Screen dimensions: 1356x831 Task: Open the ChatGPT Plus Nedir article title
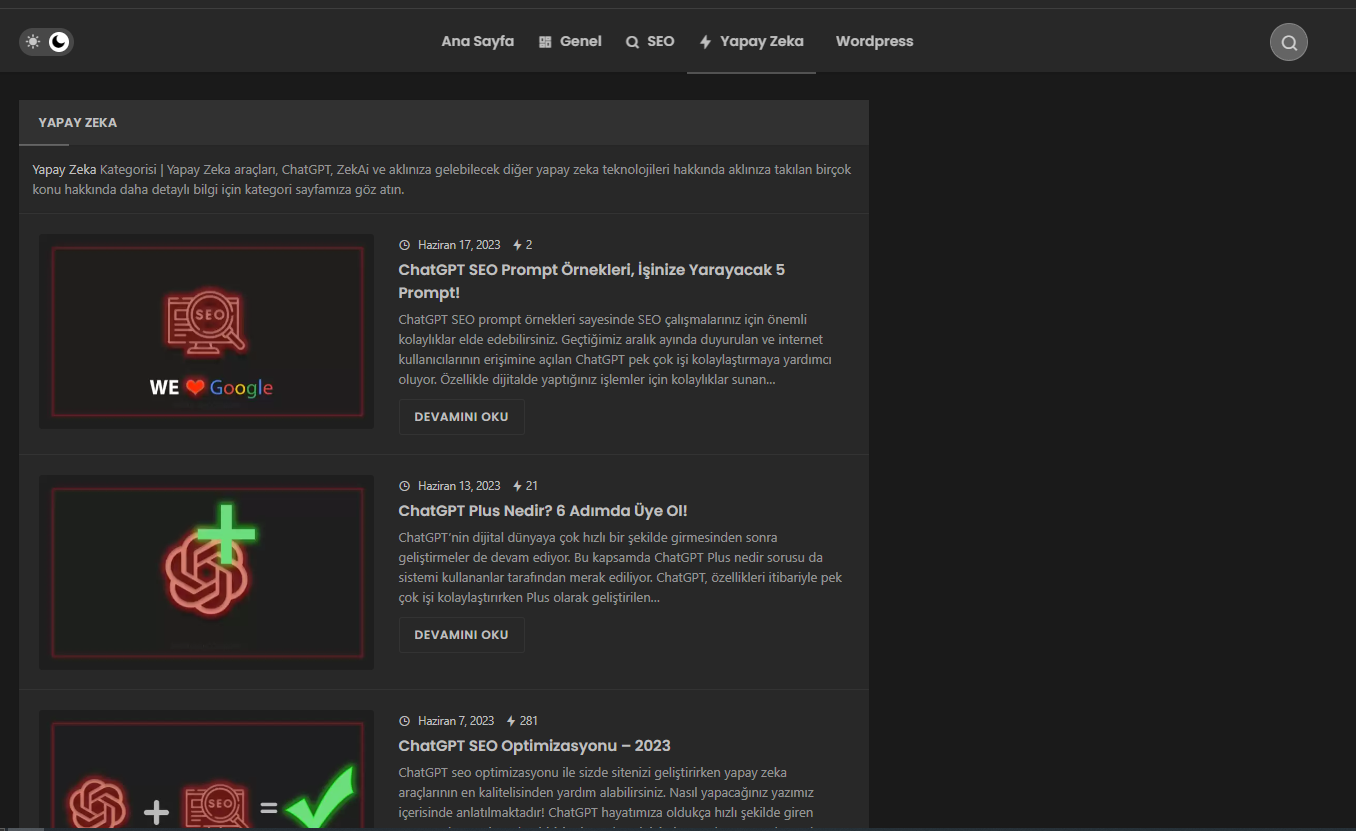pyautogui.click(x=543, y=511)
